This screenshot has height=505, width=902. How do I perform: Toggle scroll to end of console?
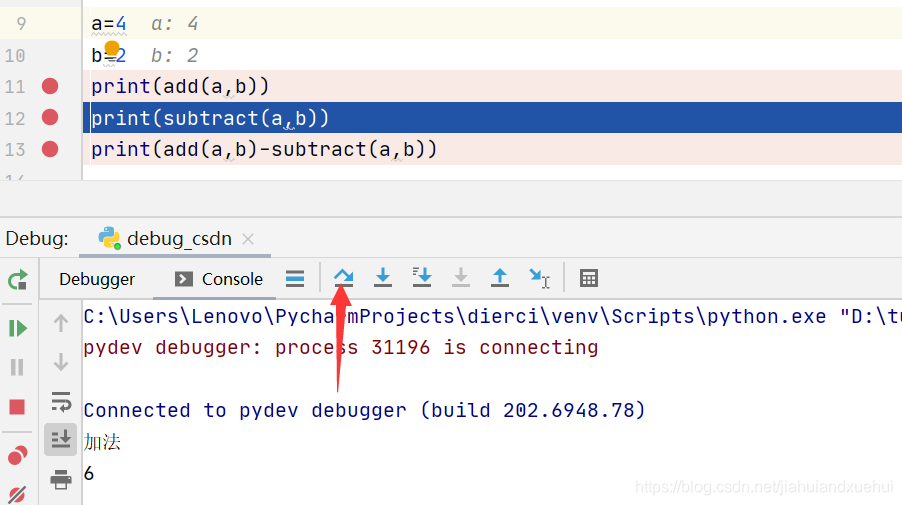[60, 440]
